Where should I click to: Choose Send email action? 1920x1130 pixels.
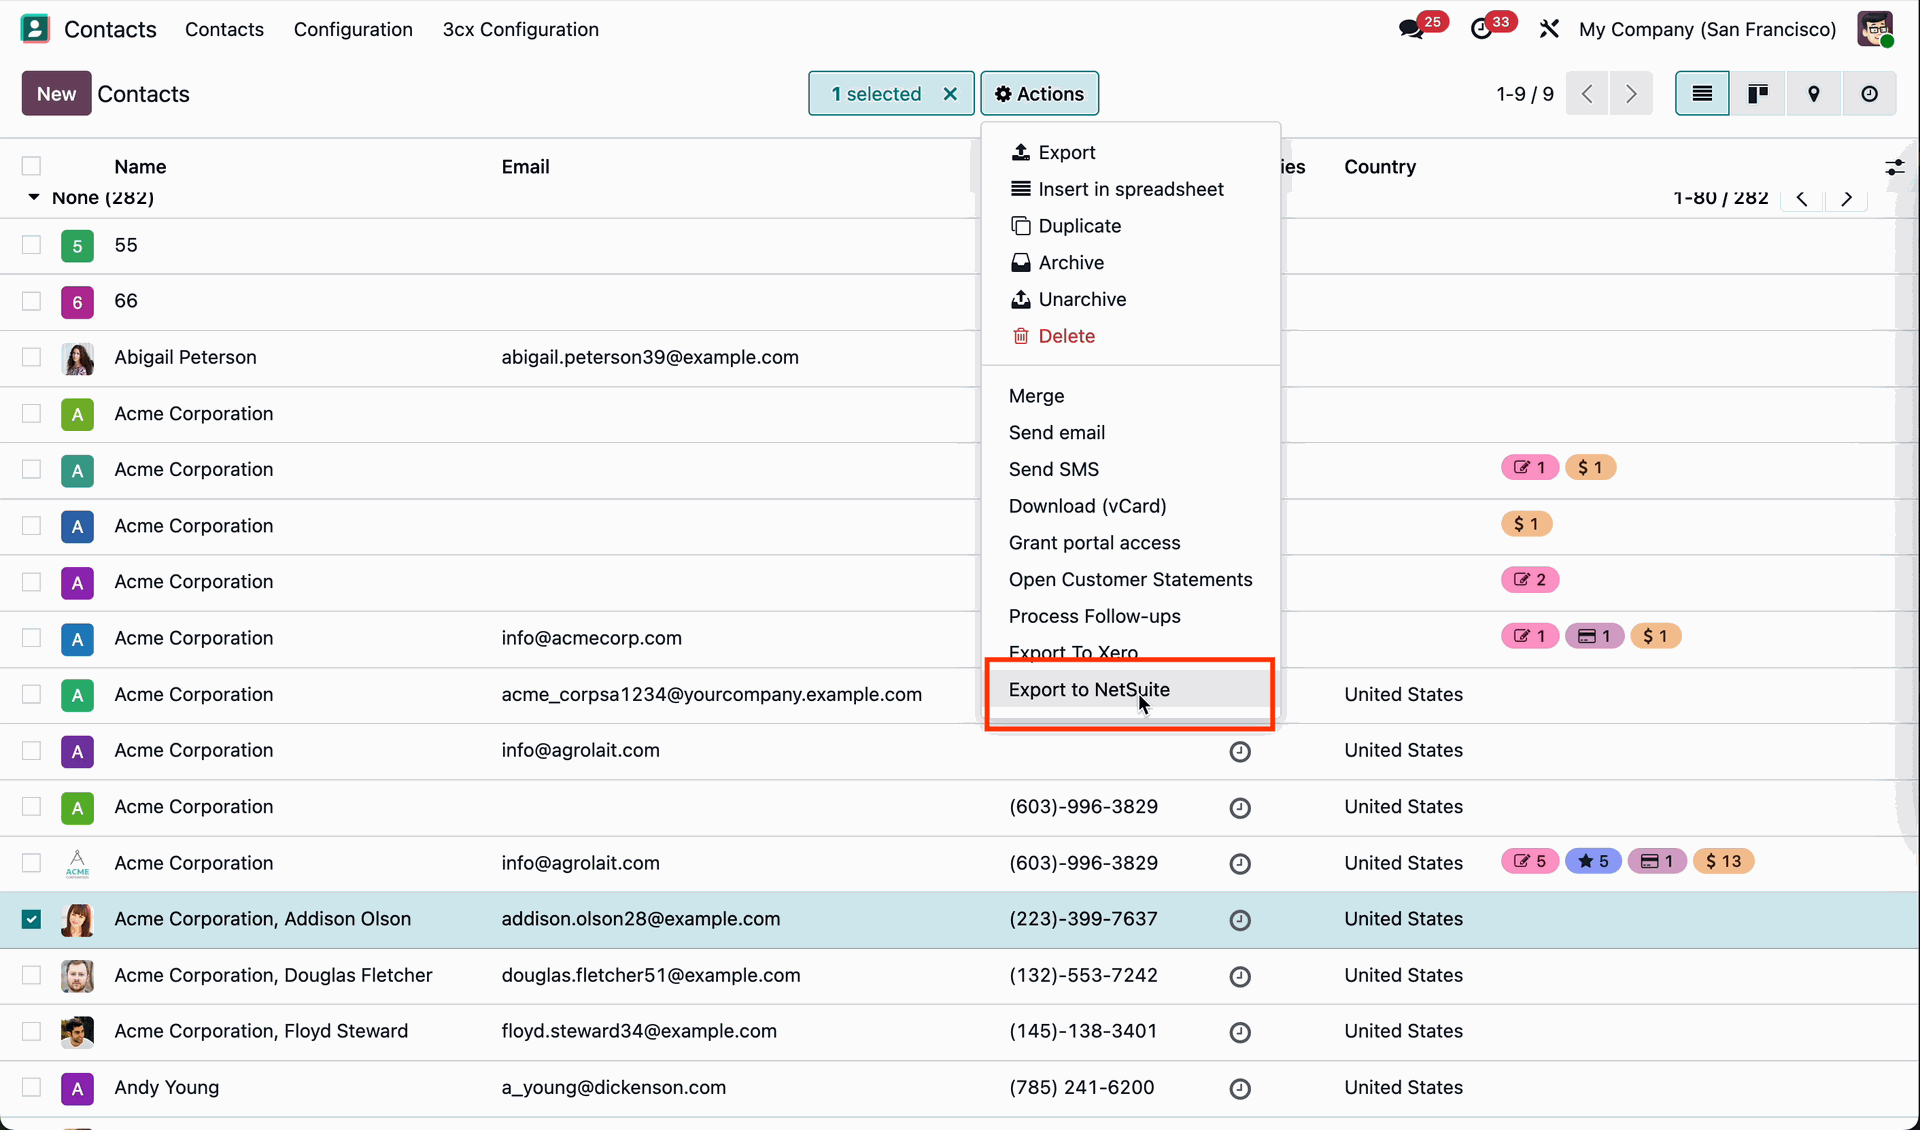coord(1131,433)
